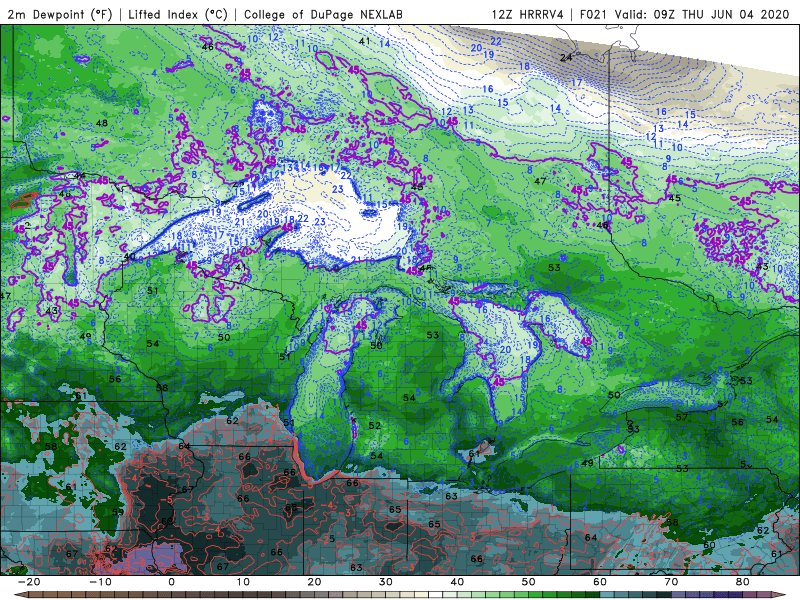Click the black "52" dewpoint value in Michigan
800x600 pixels.
(x=374, y=426)
